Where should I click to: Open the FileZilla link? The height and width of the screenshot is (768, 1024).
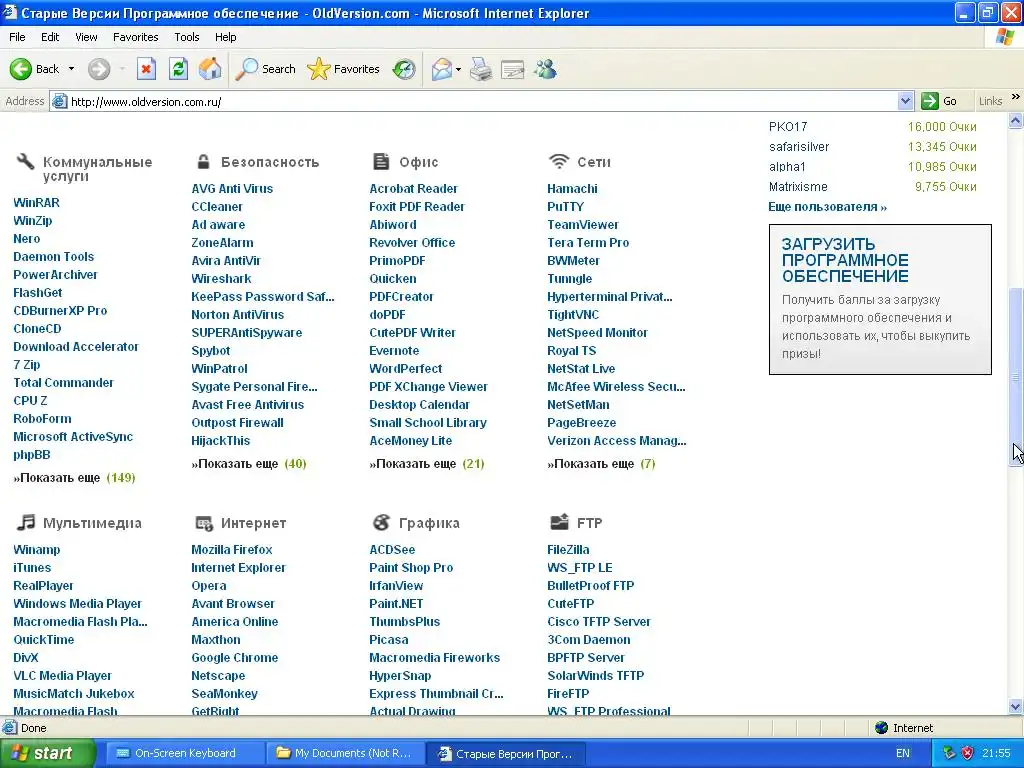coord(568,549)
